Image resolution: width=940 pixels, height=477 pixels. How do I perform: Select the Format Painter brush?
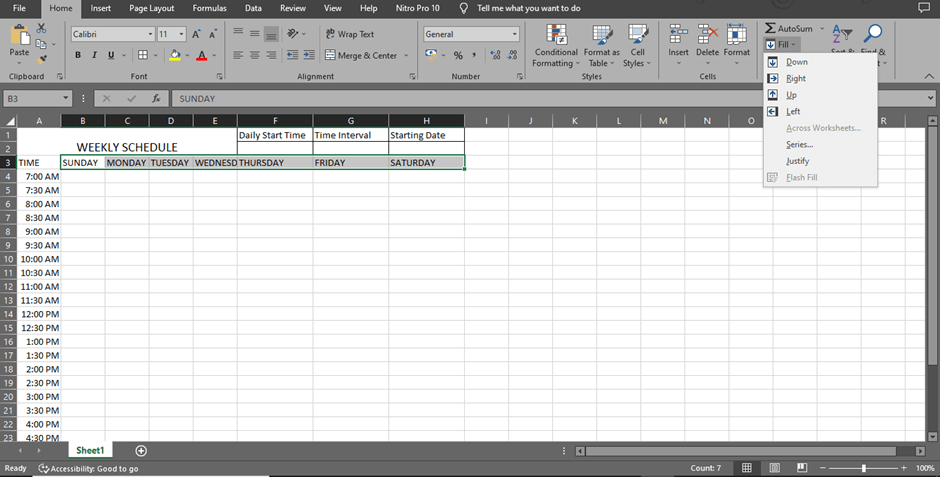coord(41,59)
